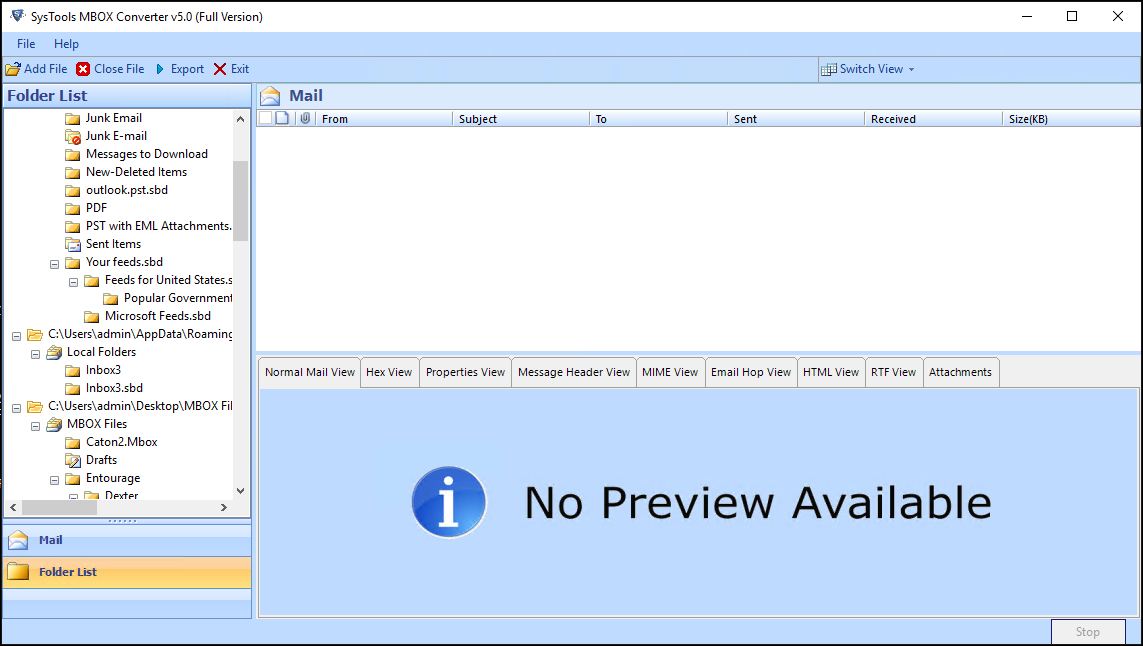Switch to the Message Header View tab

[574, 373]
